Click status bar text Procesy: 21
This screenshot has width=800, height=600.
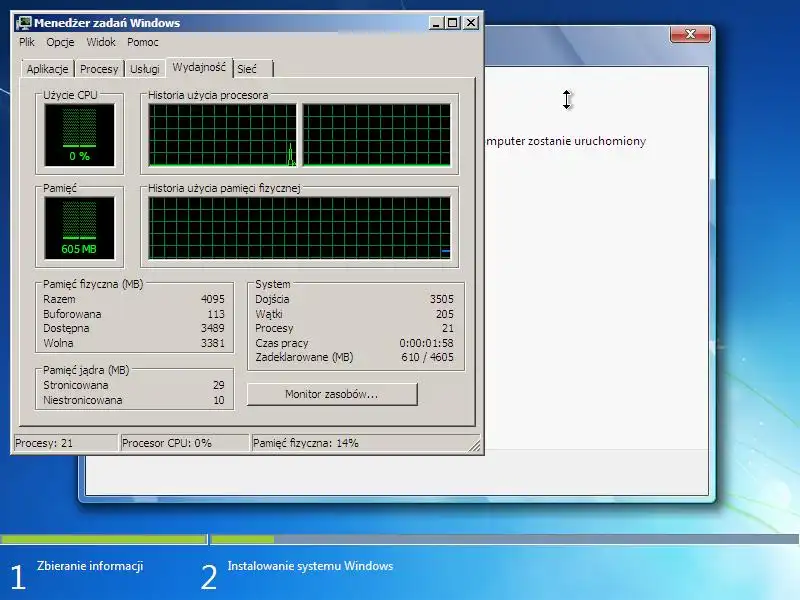pyautogui.click(x=44, y=443)
